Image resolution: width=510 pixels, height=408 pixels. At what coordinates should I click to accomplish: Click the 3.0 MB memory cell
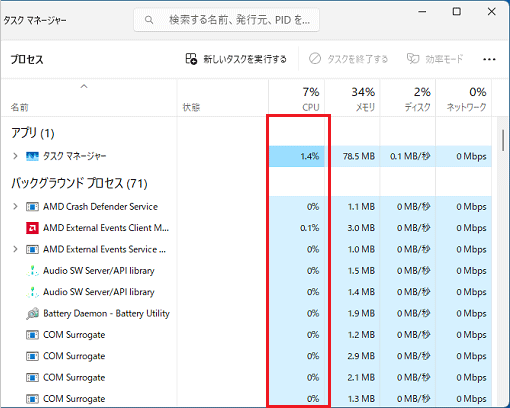(x=352, y=228)
